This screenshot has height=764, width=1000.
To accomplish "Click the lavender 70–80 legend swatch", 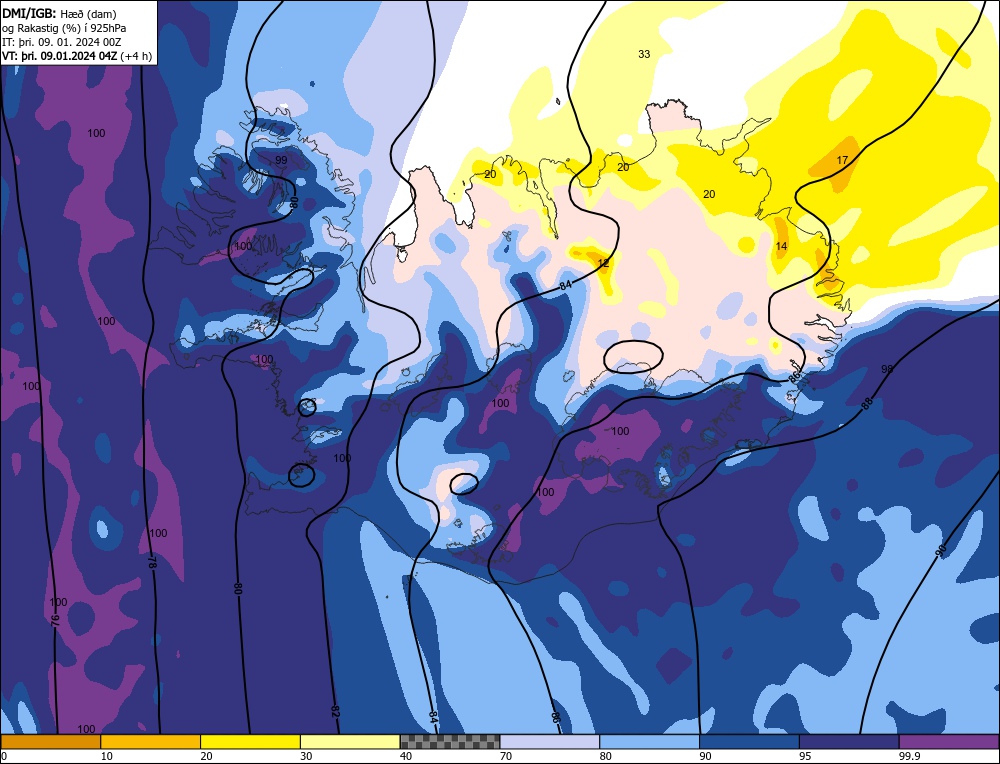I will [x=550, y=742].
